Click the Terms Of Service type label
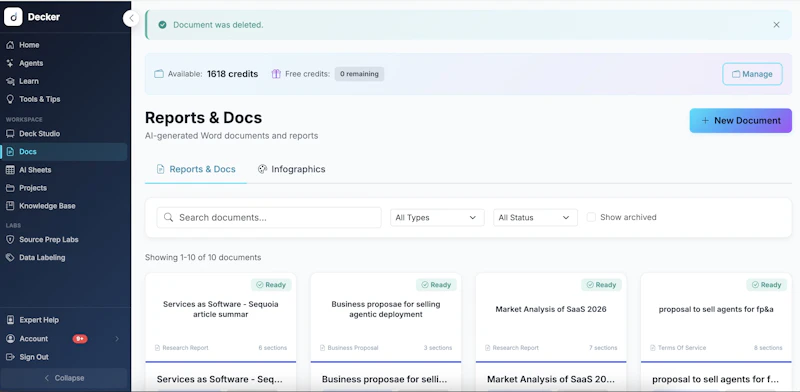 click(x=682, y=348)
